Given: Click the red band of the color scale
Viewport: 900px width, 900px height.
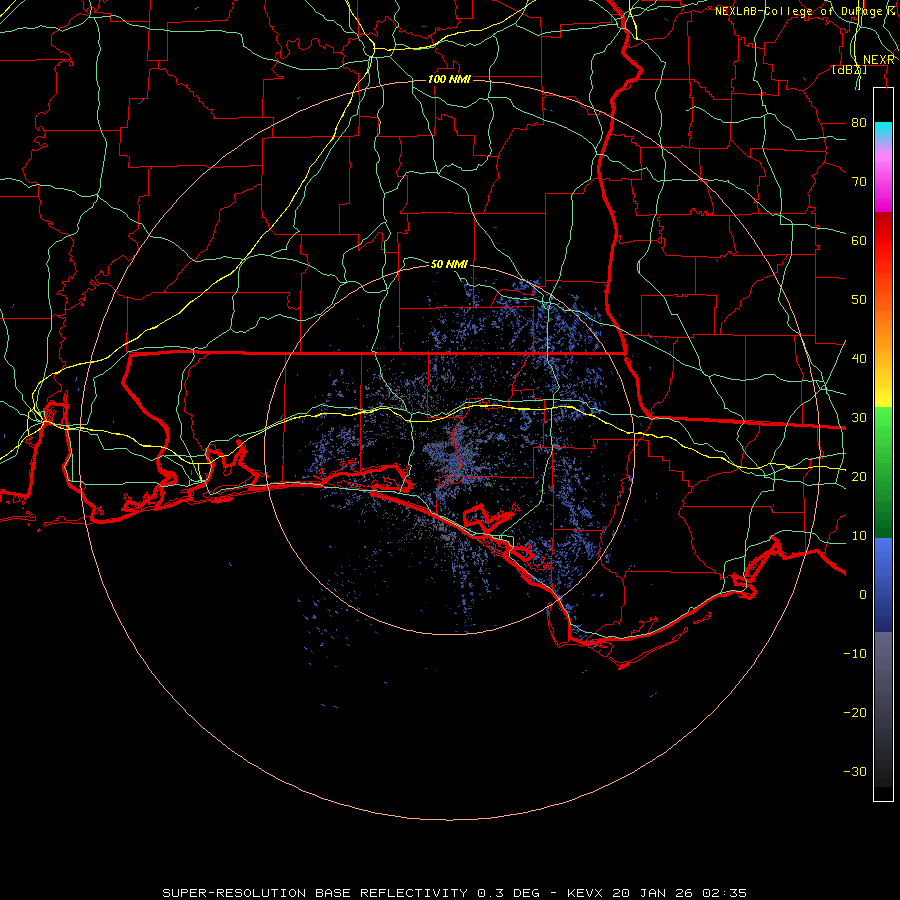Looking at the screenshot, I should tap(883, 241).
